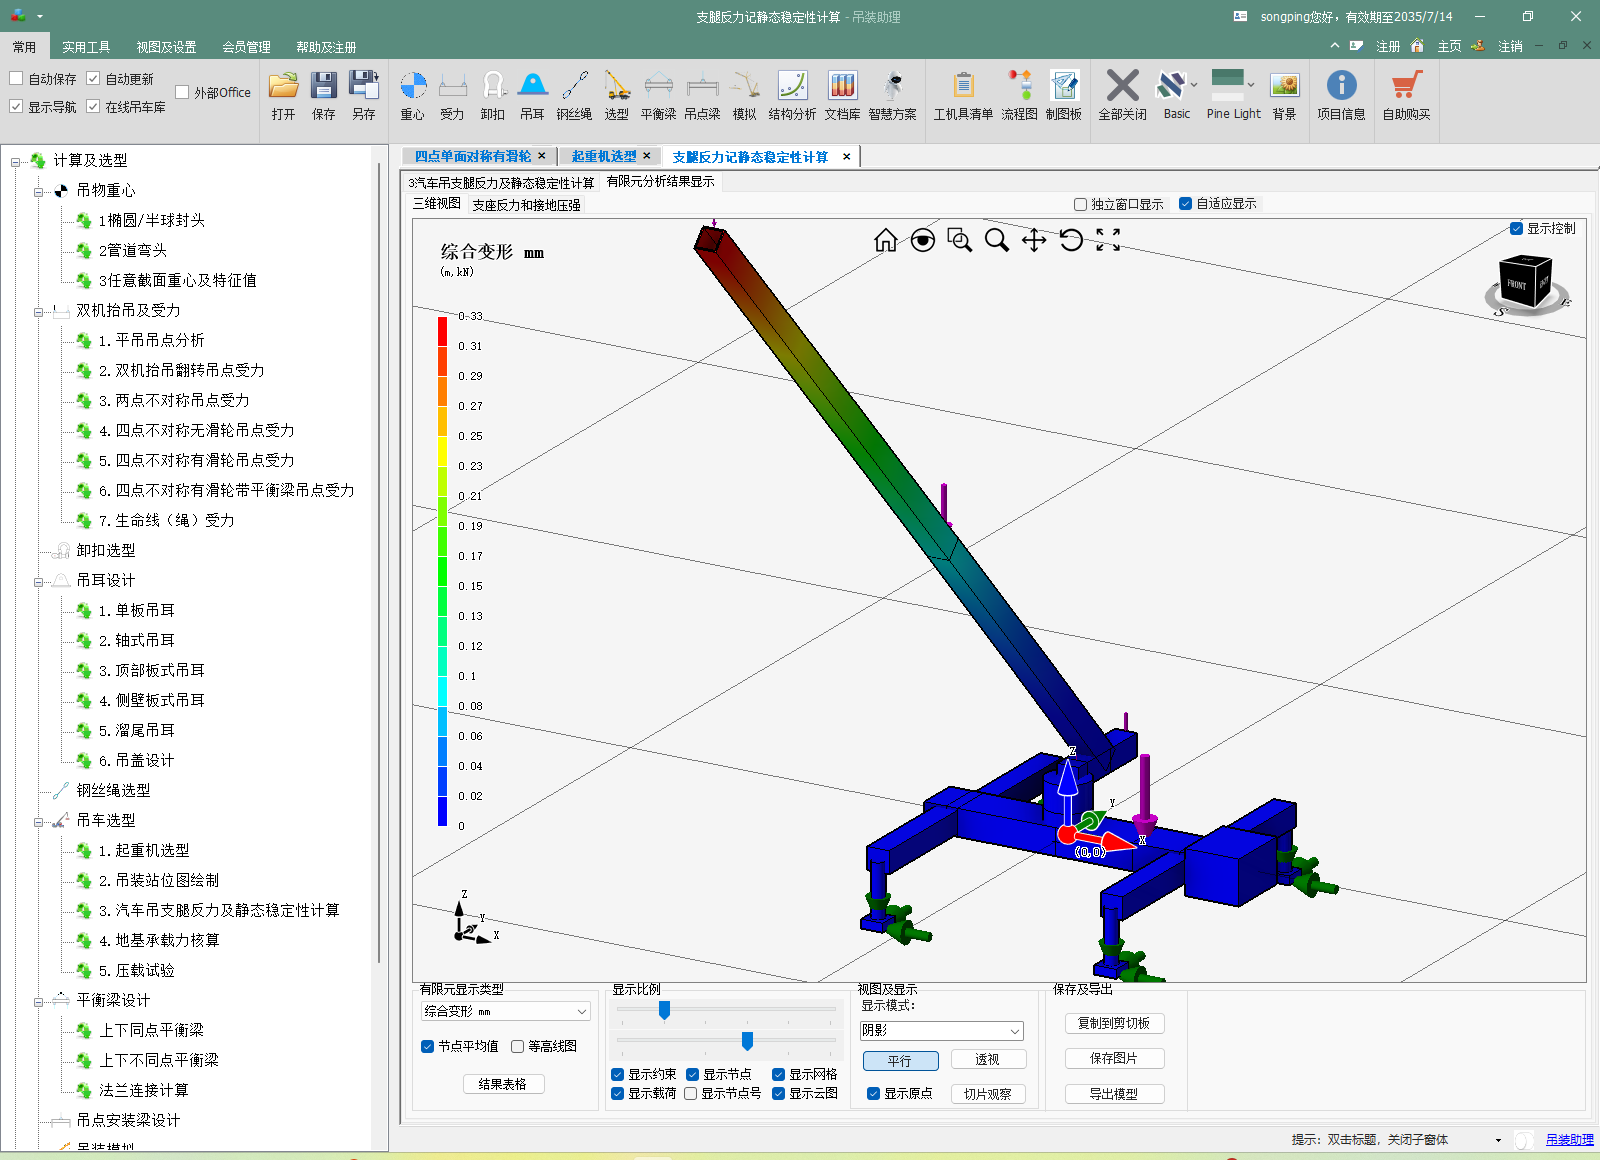Click the 结果表格 button
Screen dimensions: 1600x1160
tap(503, 1084)
